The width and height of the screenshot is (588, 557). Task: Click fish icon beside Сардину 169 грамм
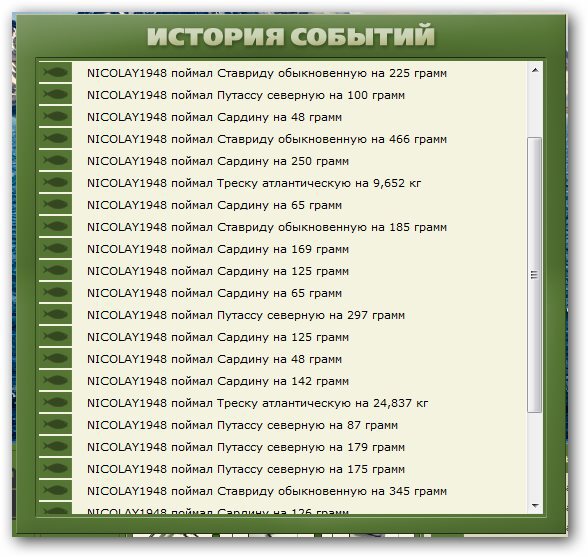56,248
